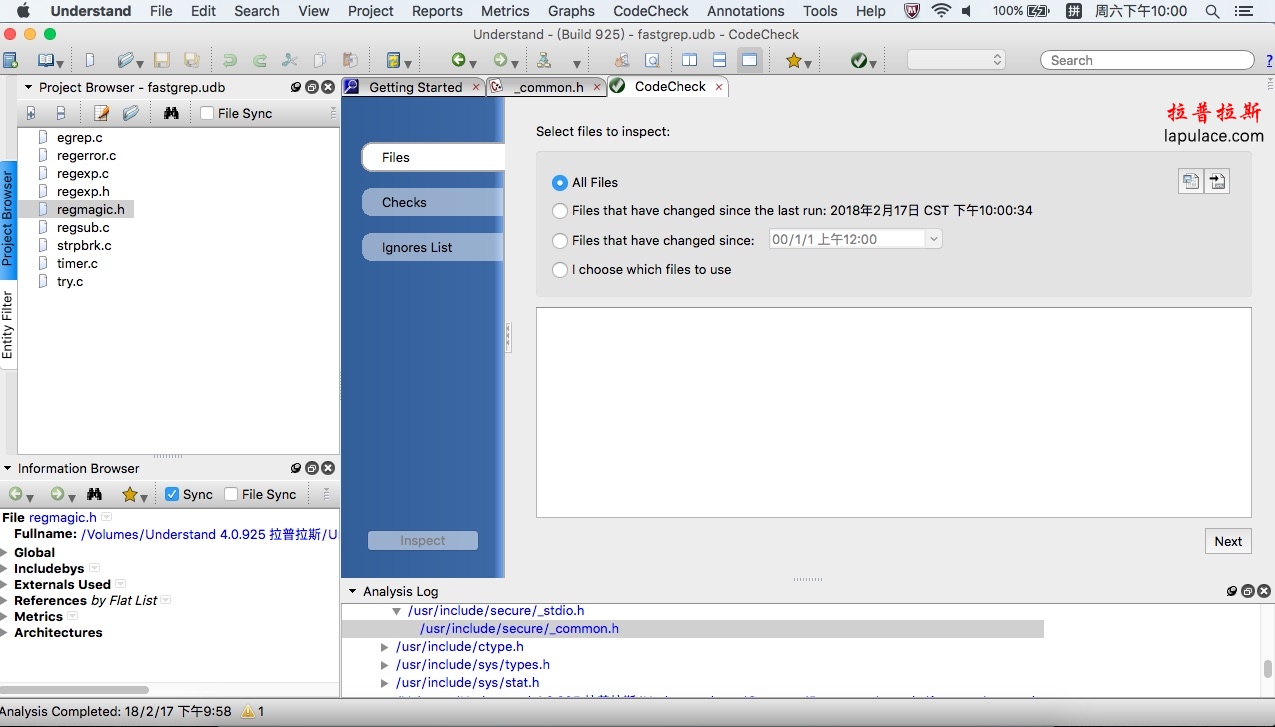Expand the Global section

tap(5, 552)
